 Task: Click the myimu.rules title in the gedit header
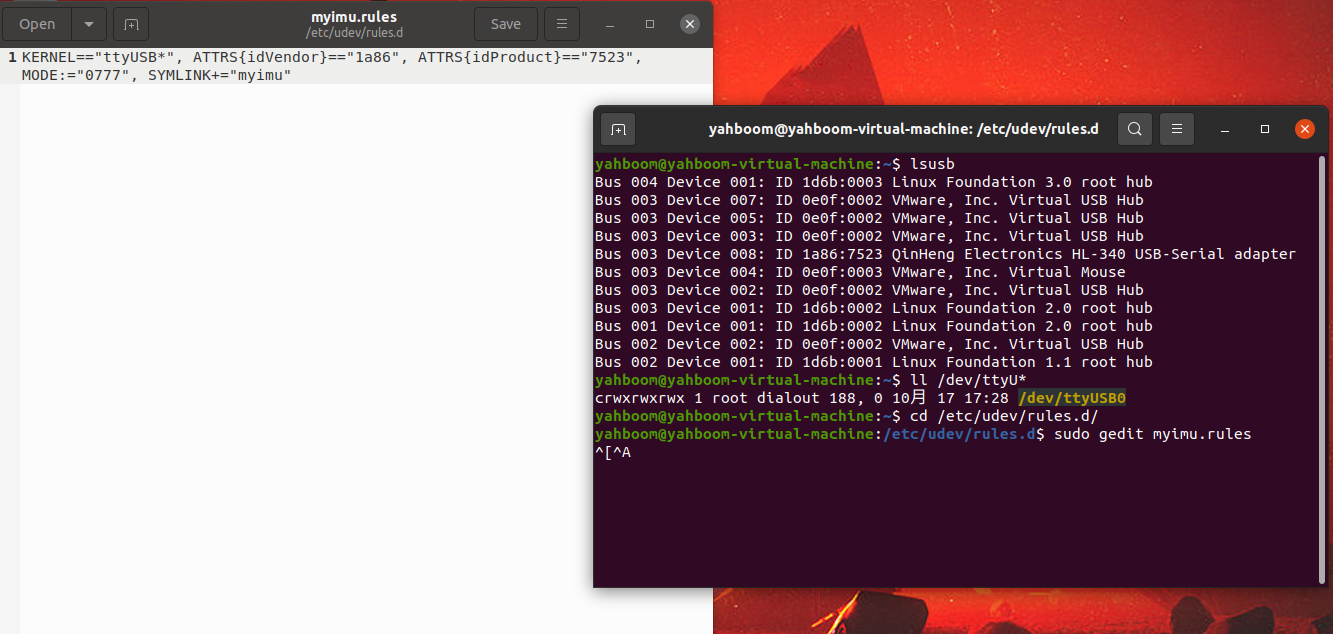click(354, 17)
